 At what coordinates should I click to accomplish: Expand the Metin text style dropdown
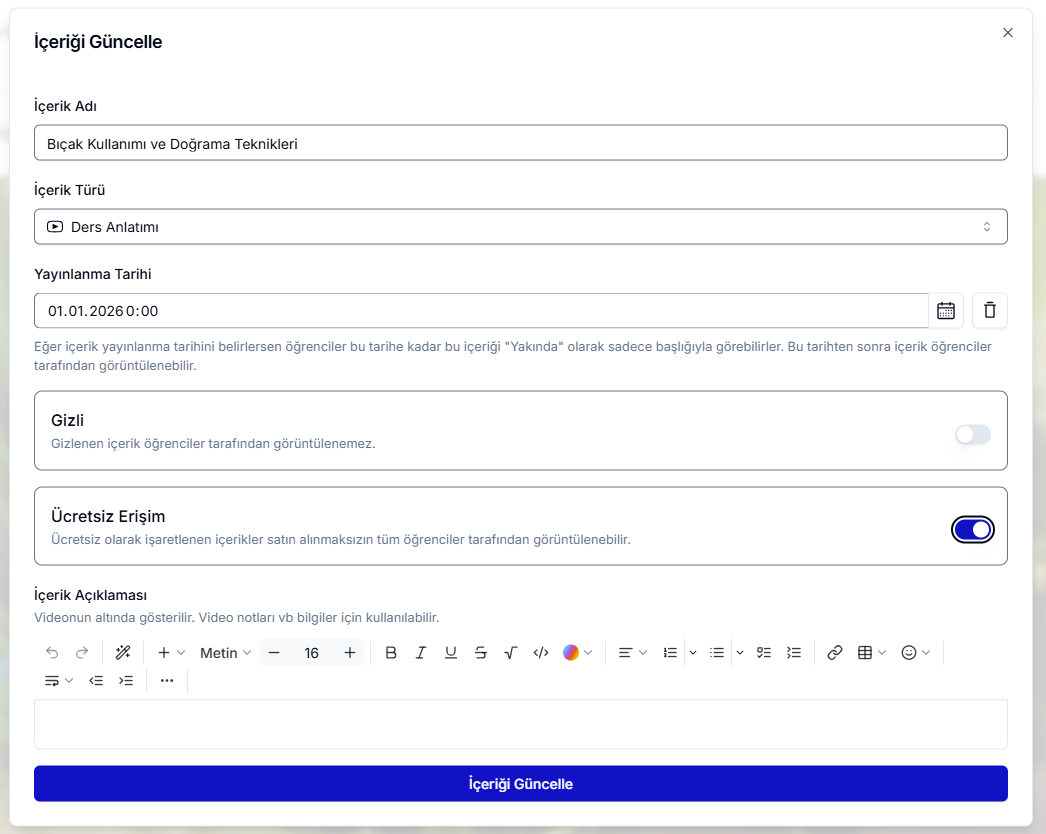[225, 653]
